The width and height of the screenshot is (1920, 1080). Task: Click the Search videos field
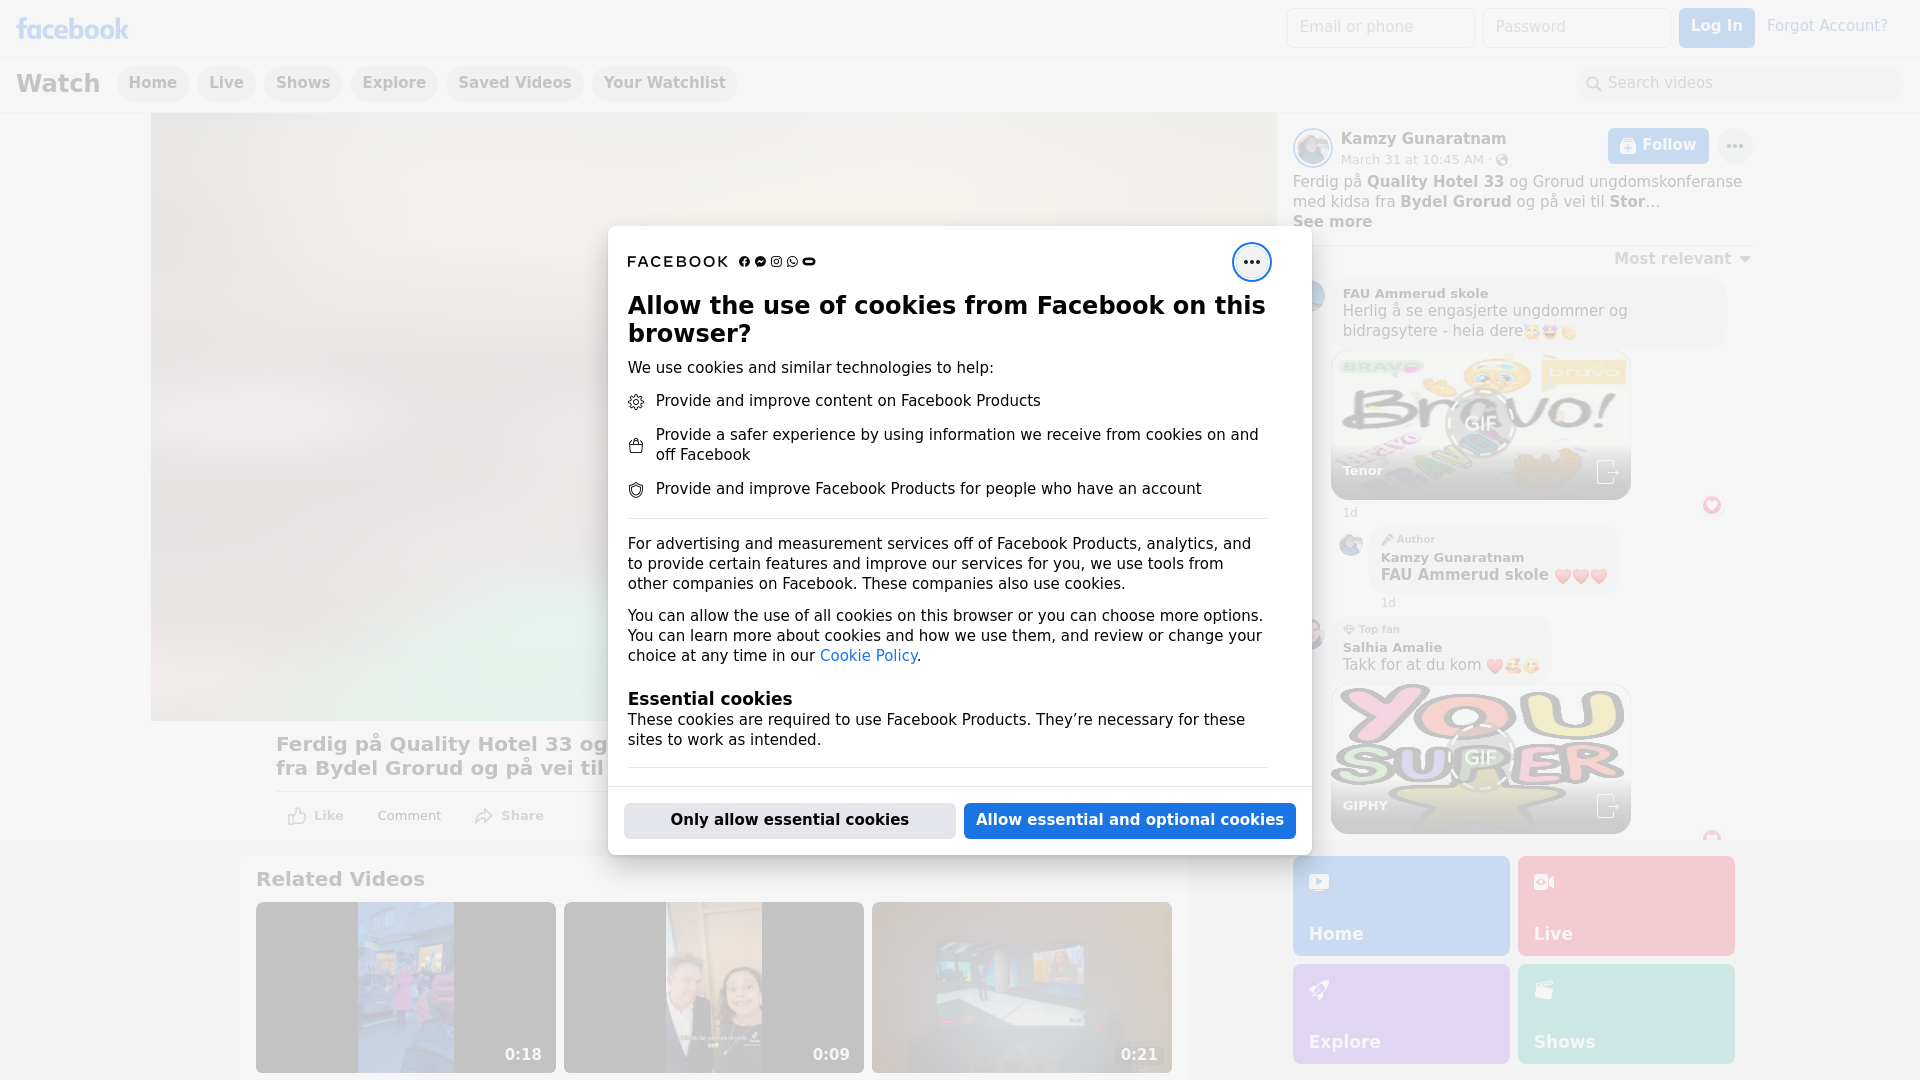(x=1740, y=83)
